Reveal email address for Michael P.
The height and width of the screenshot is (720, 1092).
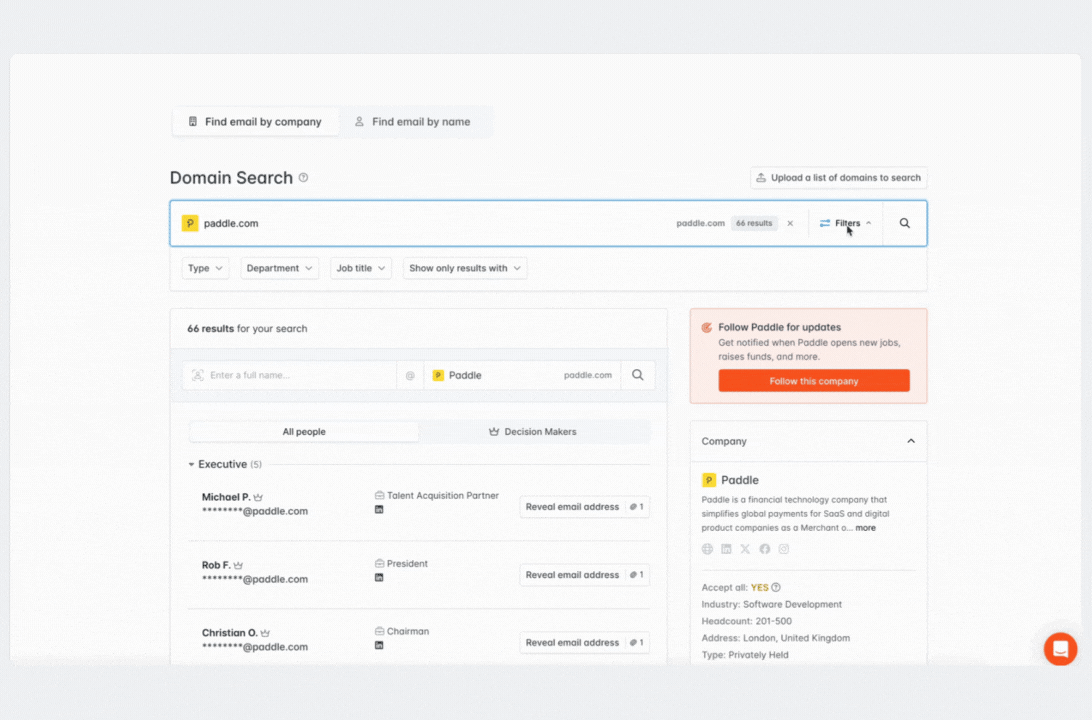click(584, 507)
